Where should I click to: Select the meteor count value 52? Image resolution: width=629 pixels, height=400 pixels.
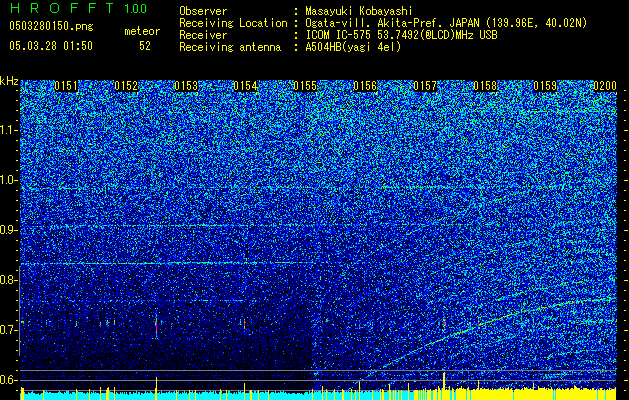tap(145, 46)
